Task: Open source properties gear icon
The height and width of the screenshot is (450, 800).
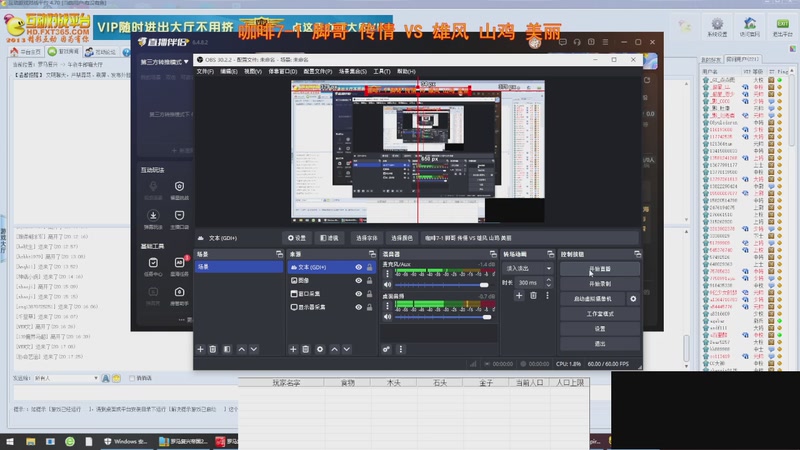Action: pos(320,349)
